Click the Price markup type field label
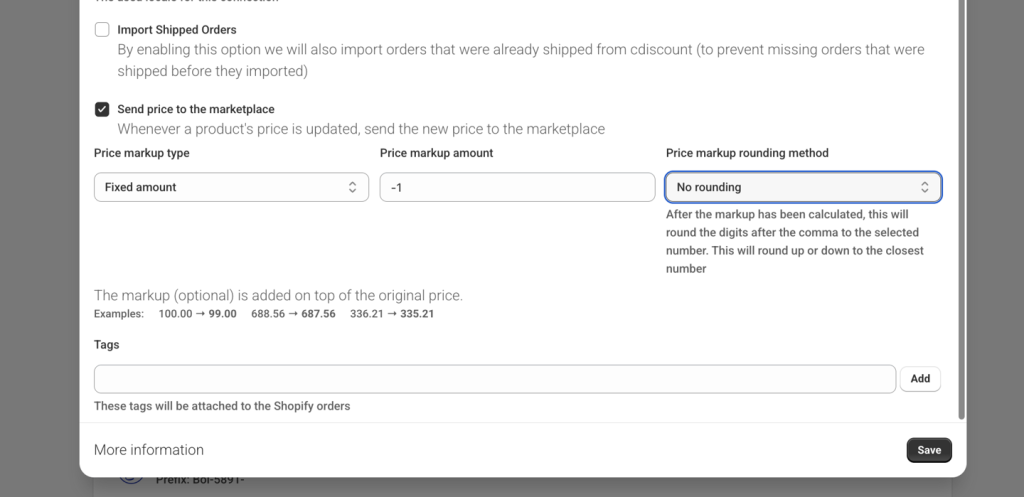 coord(141,153)
